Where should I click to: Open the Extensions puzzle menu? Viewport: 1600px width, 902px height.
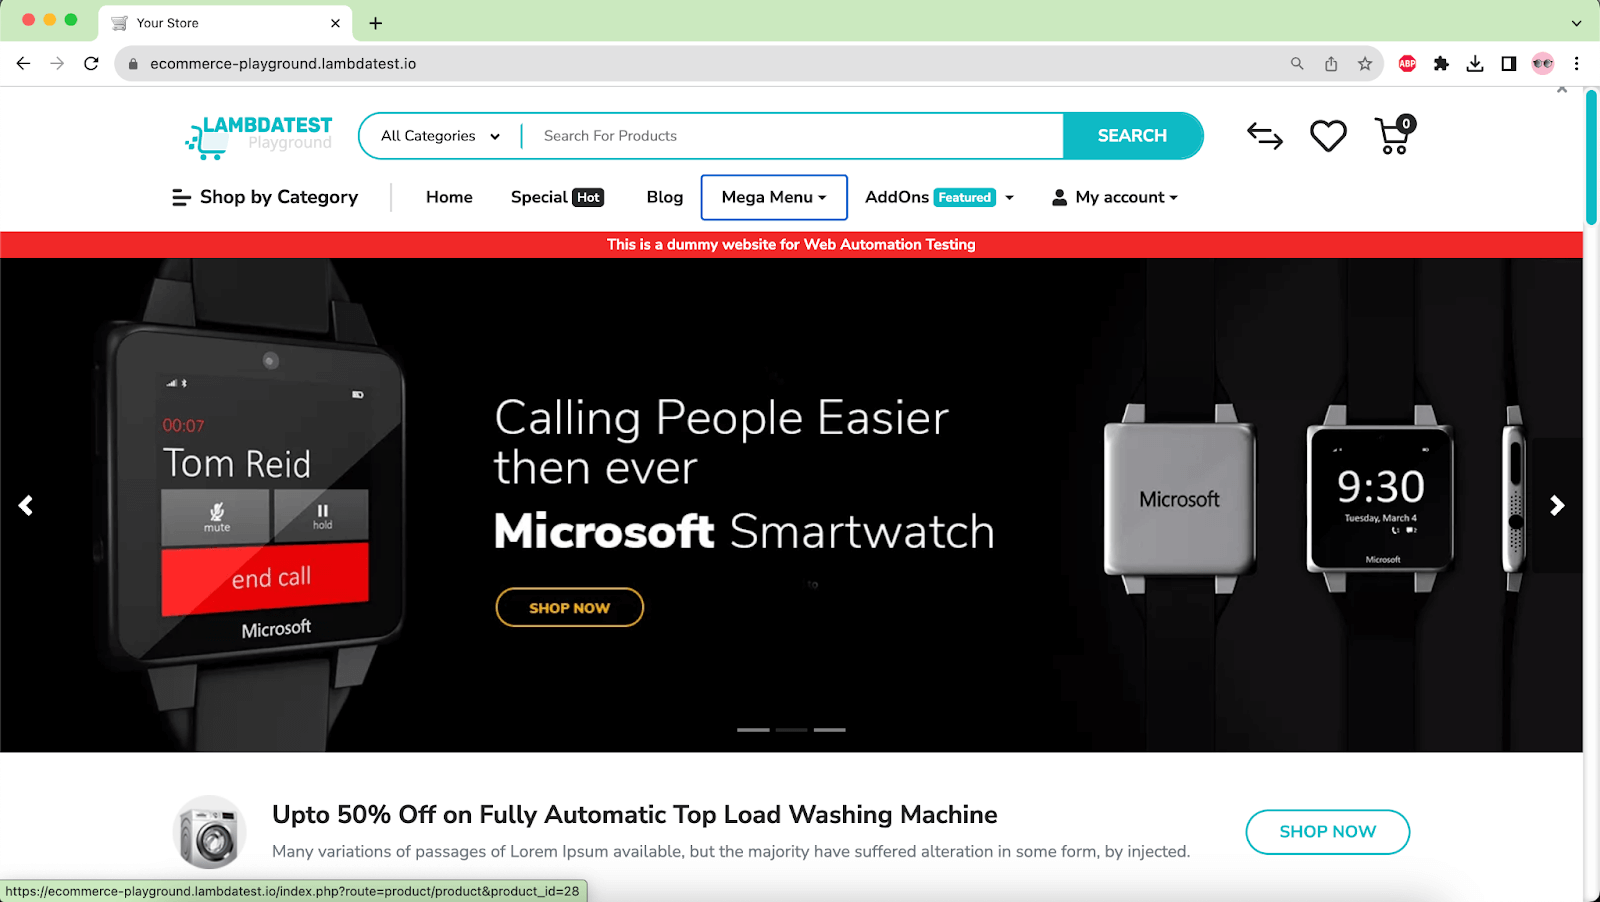pyautogui.click(x=1441, y=64)
